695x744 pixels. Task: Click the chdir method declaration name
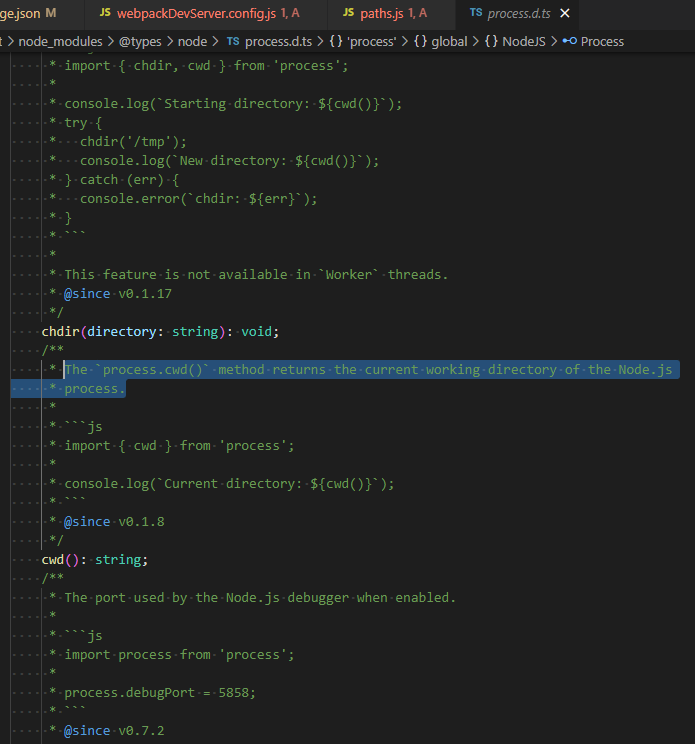pos(60,331)
